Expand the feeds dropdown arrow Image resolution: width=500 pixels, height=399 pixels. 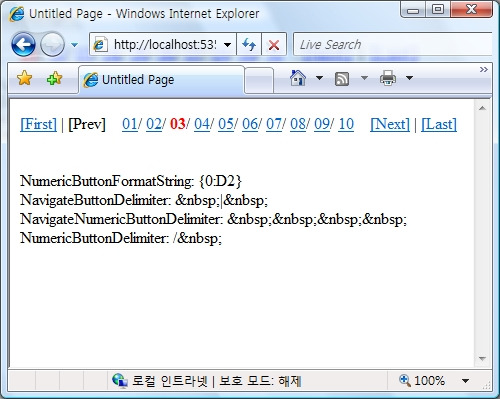click(x=364, y=78)
